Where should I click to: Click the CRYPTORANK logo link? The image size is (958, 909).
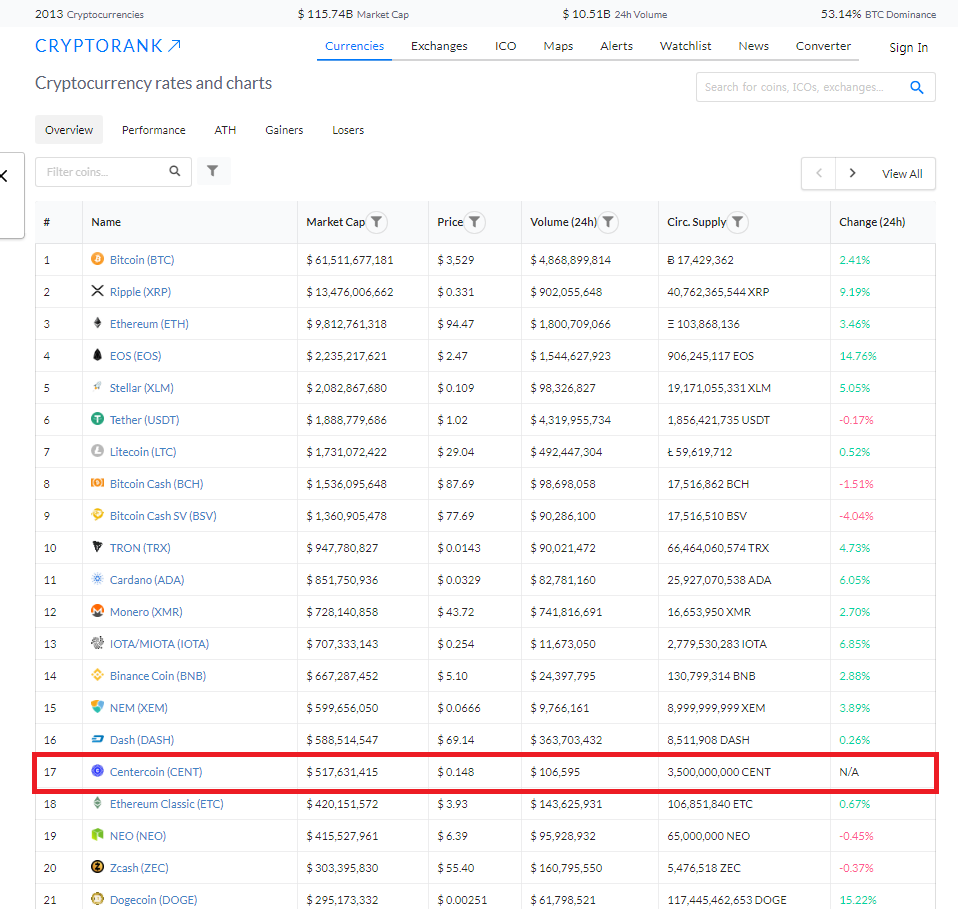(108, 46)
